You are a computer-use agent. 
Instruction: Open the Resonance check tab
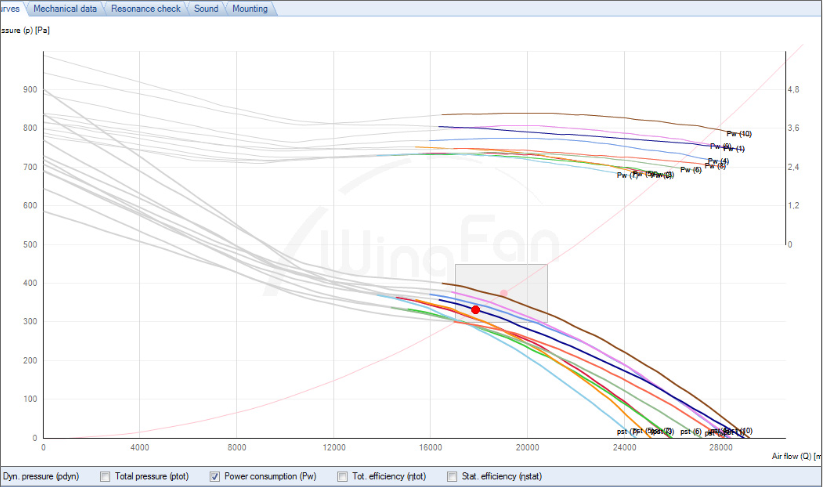pos(147,8)
